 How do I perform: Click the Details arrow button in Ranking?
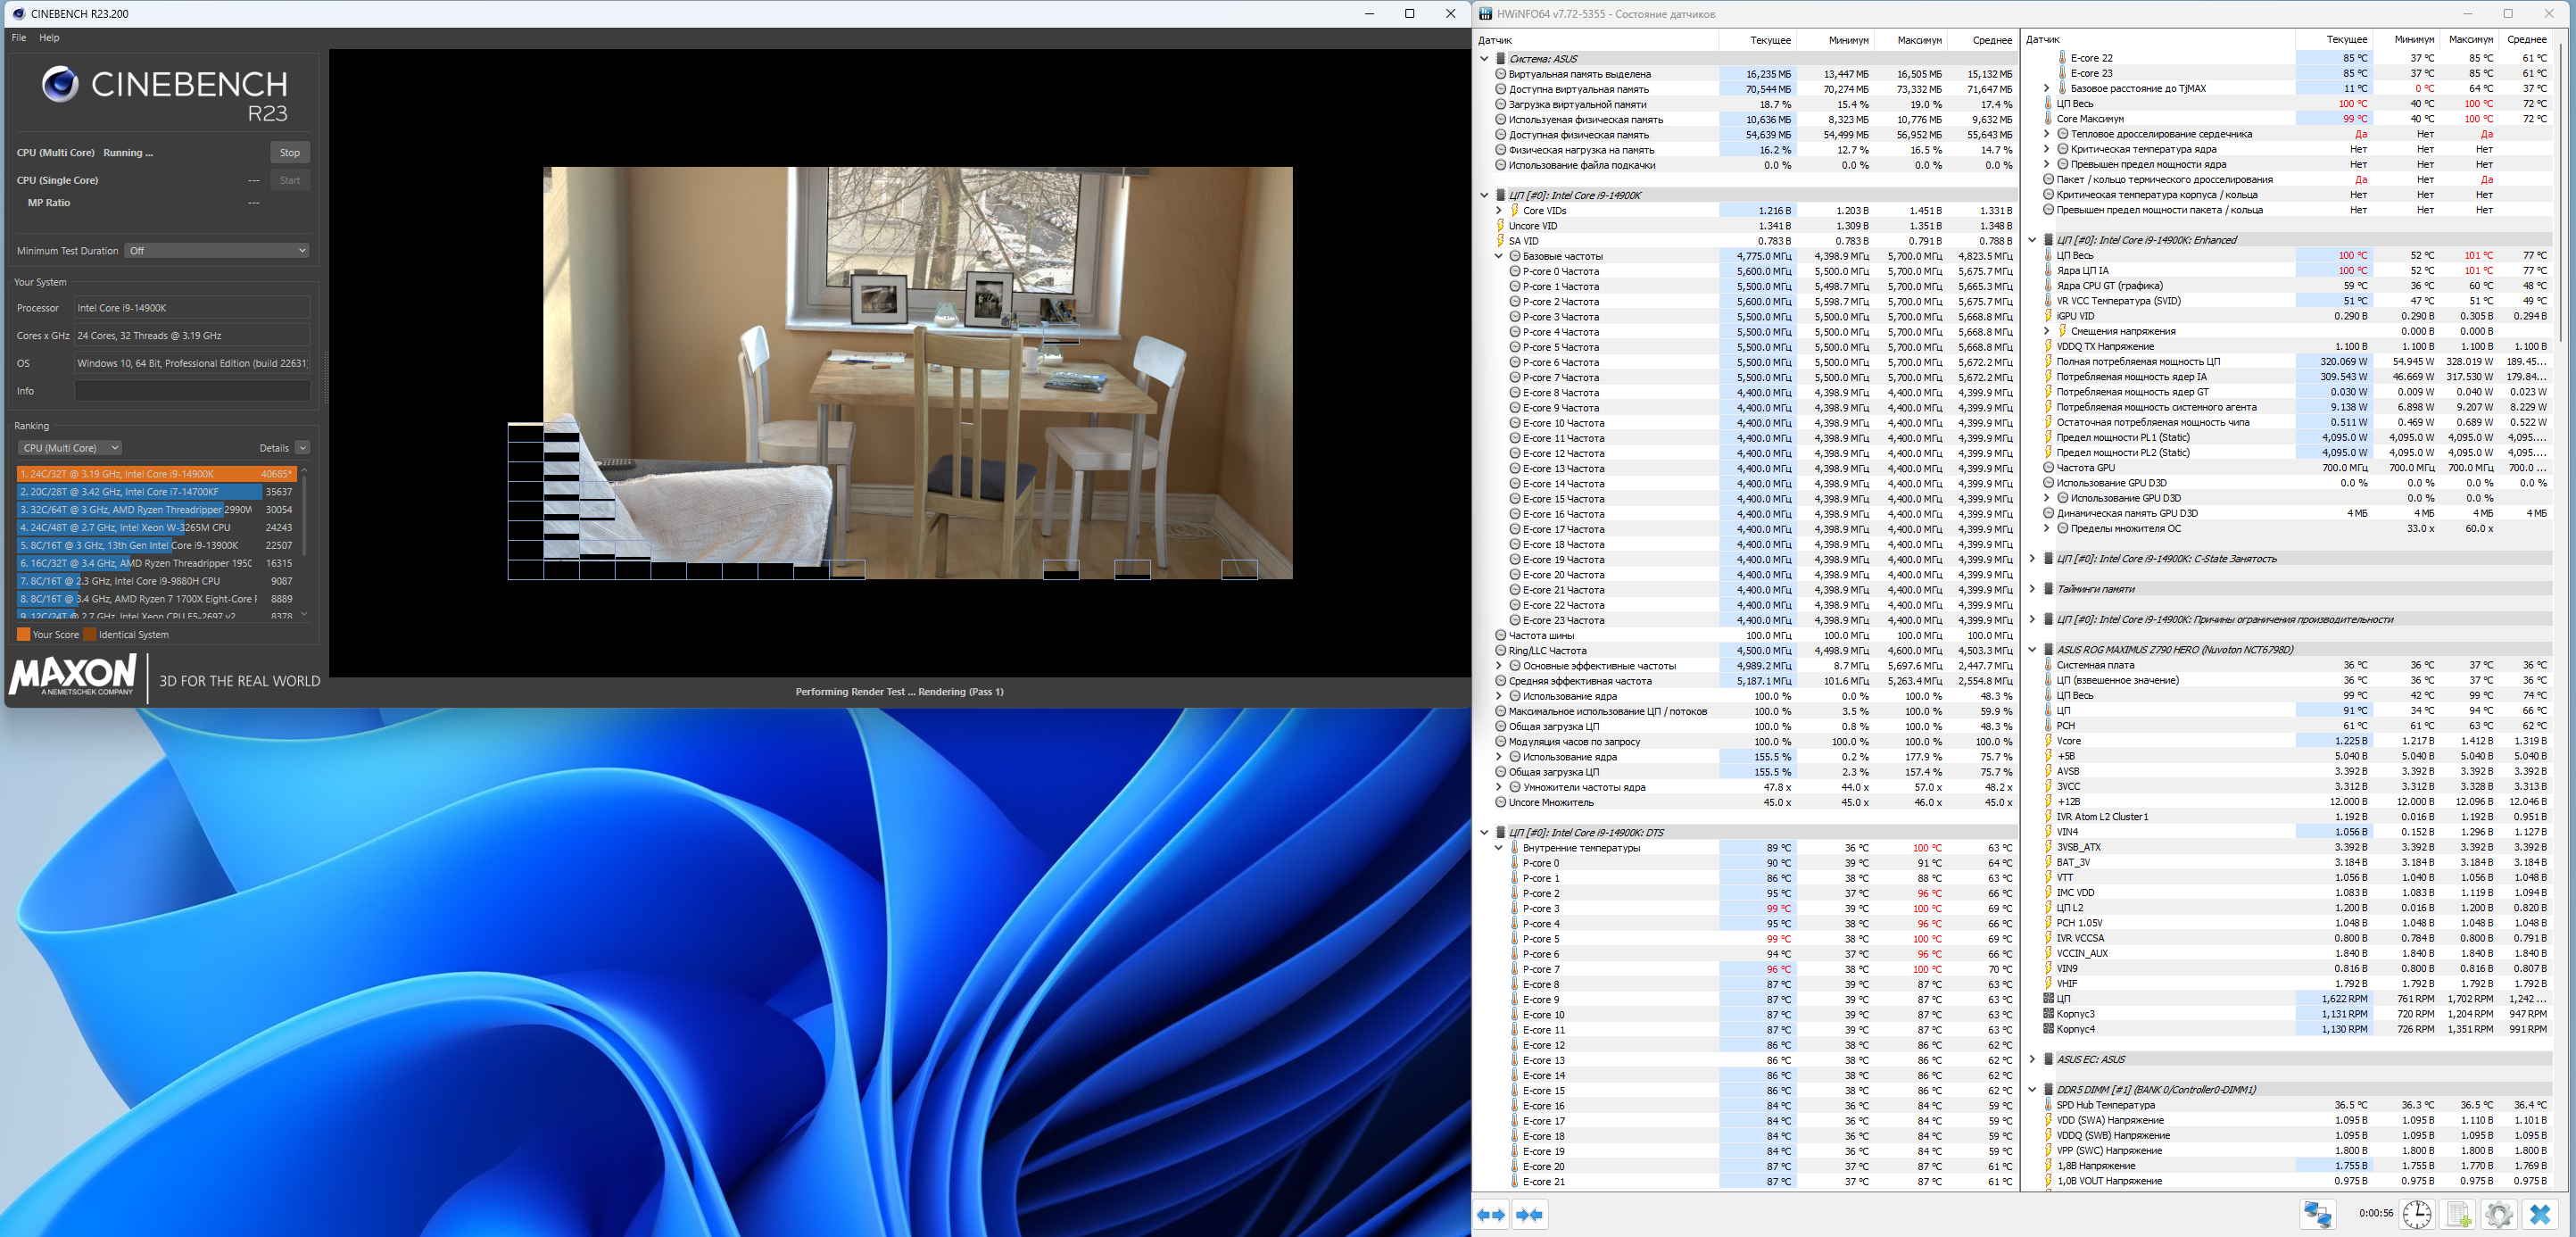coord(302,448)
